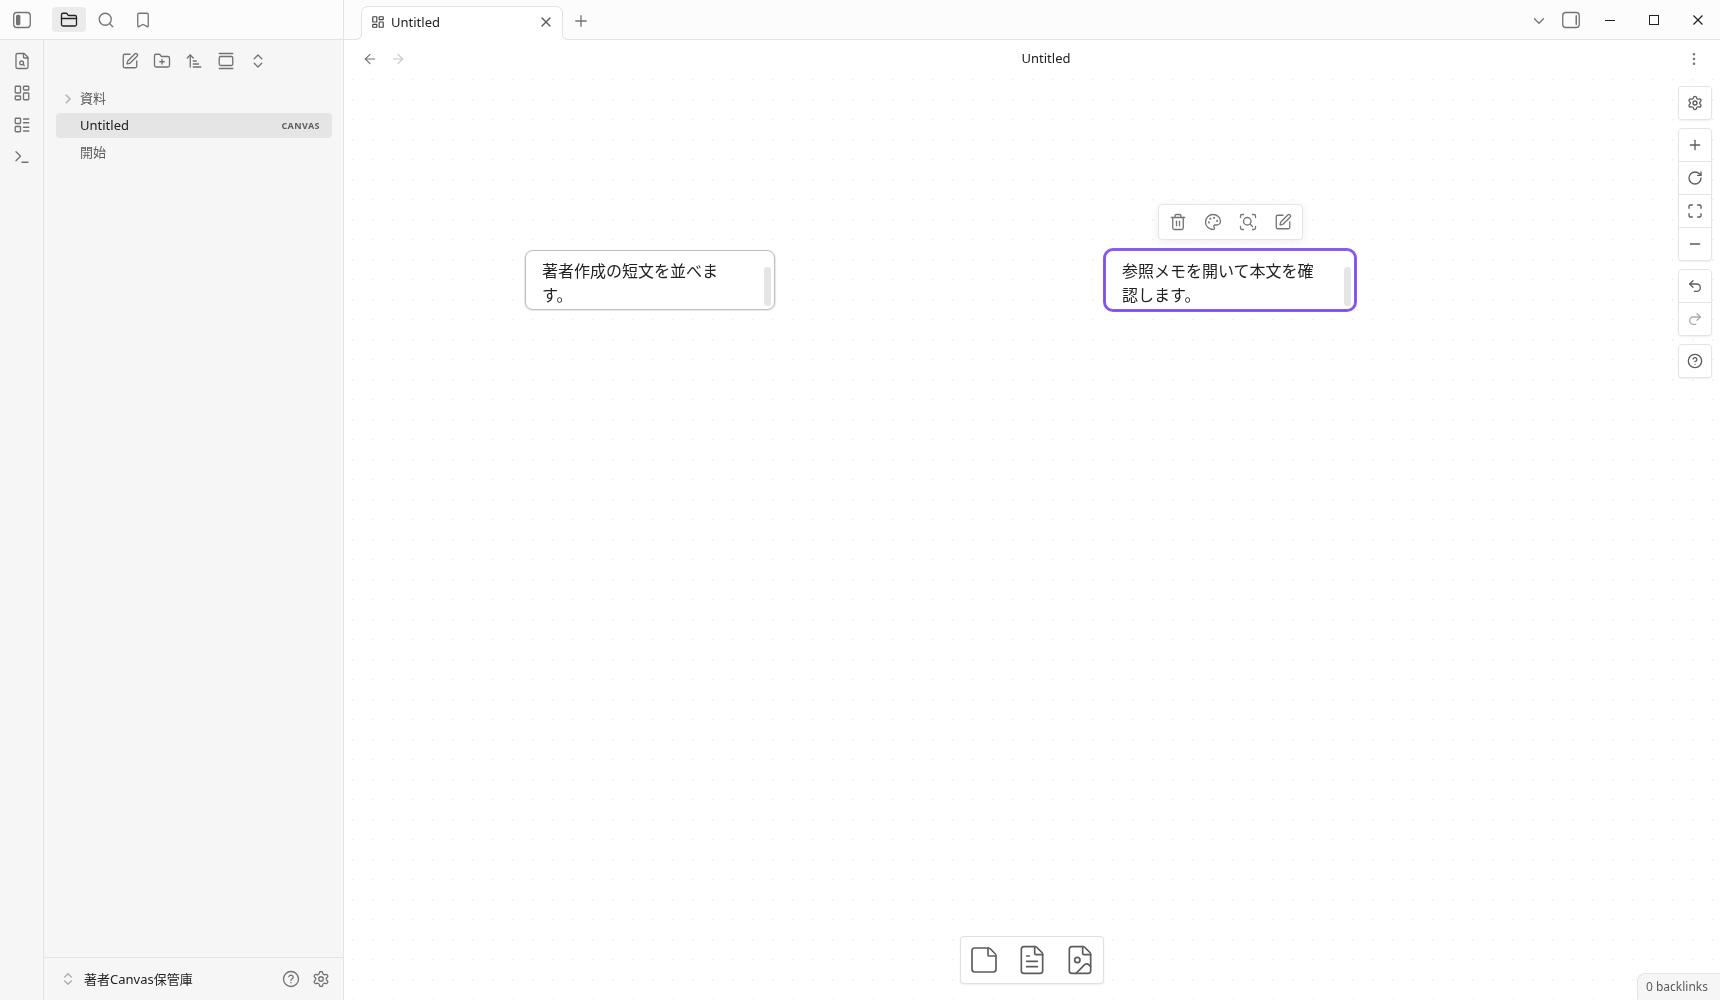Open the bookmarks pane icon

pos(143,20)
